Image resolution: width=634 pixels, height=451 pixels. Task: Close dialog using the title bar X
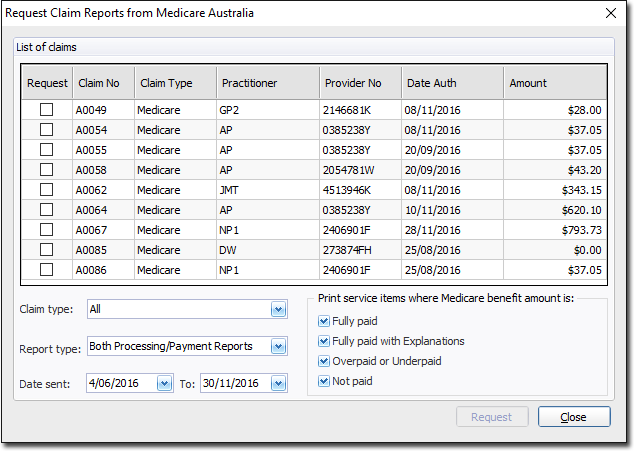(x=611, y=13)
